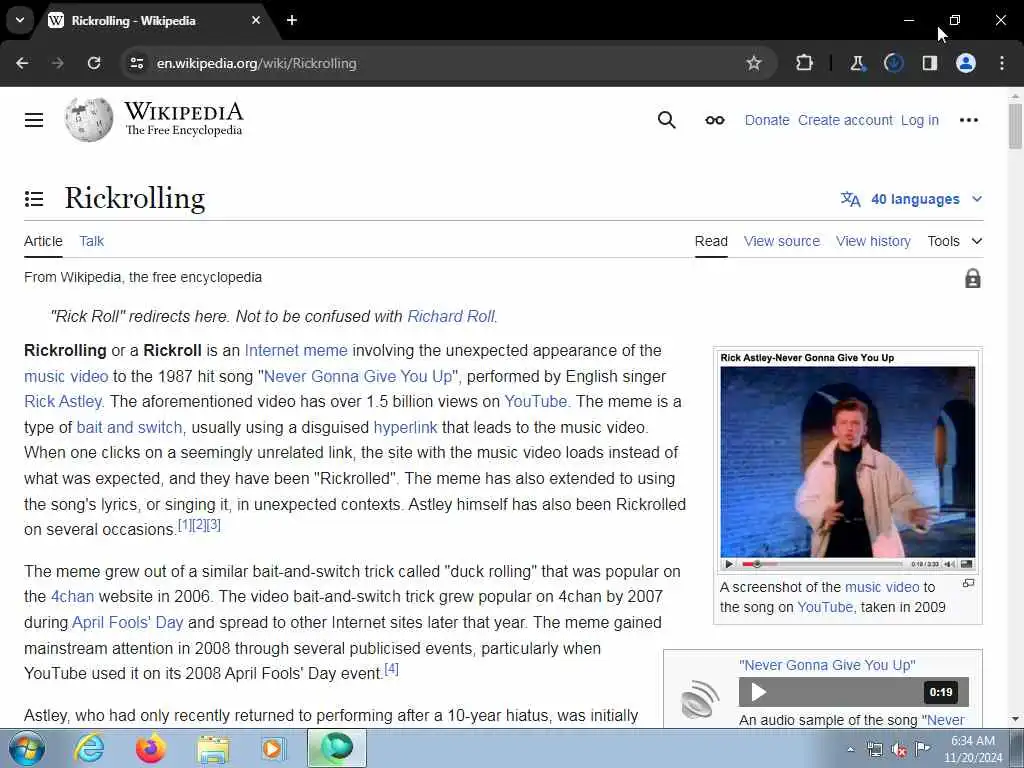The width and height of the screenshot is (1024, 768).
Task: Open File Explorer from the taskbar
Action: (x=213, y=749)
